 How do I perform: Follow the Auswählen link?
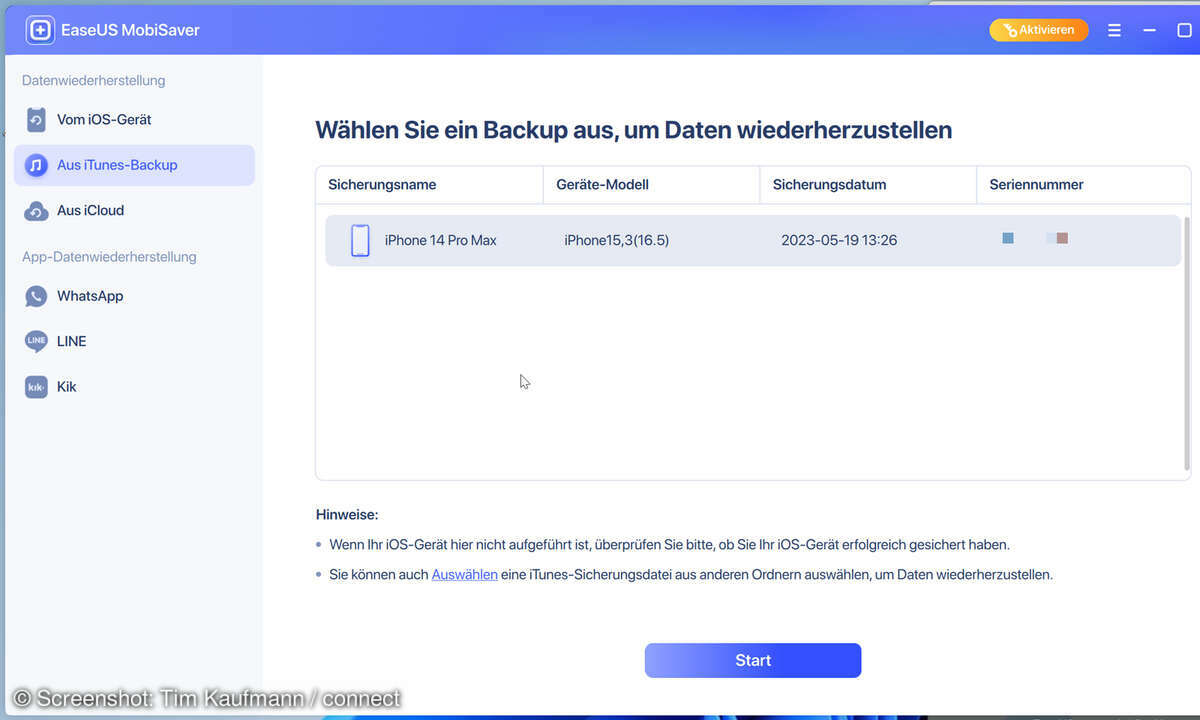[x=464, y=575]
